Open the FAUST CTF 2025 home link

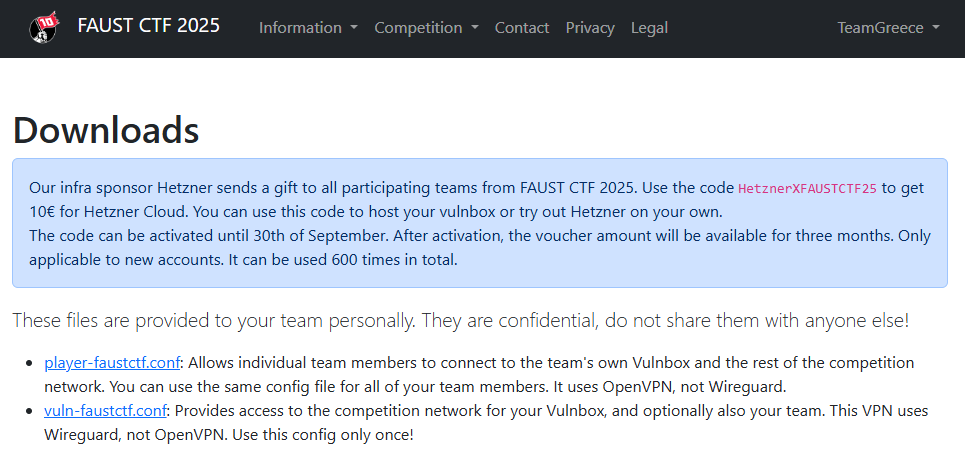(x=148, y=26)
